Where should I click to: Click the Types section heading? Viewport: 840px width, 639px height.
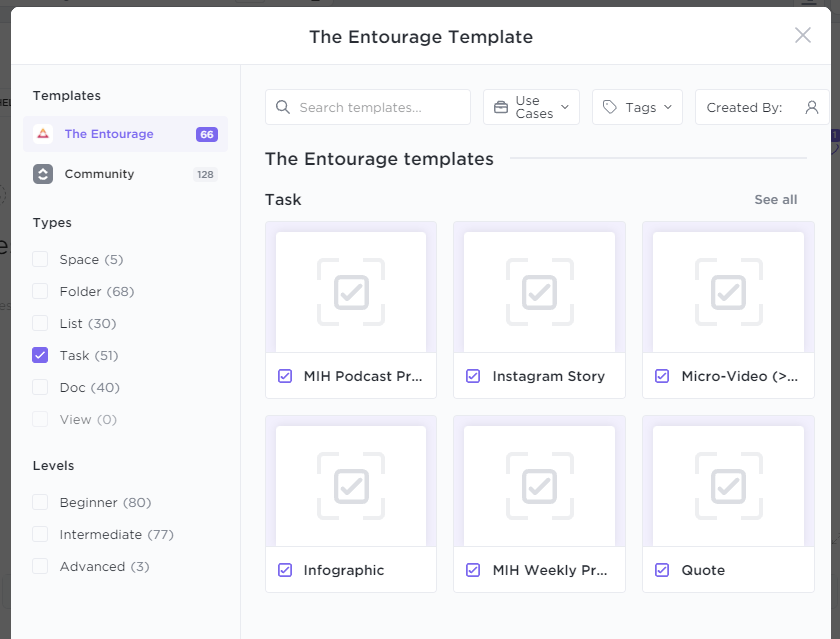pyautogui.click(x=52, y=222)
